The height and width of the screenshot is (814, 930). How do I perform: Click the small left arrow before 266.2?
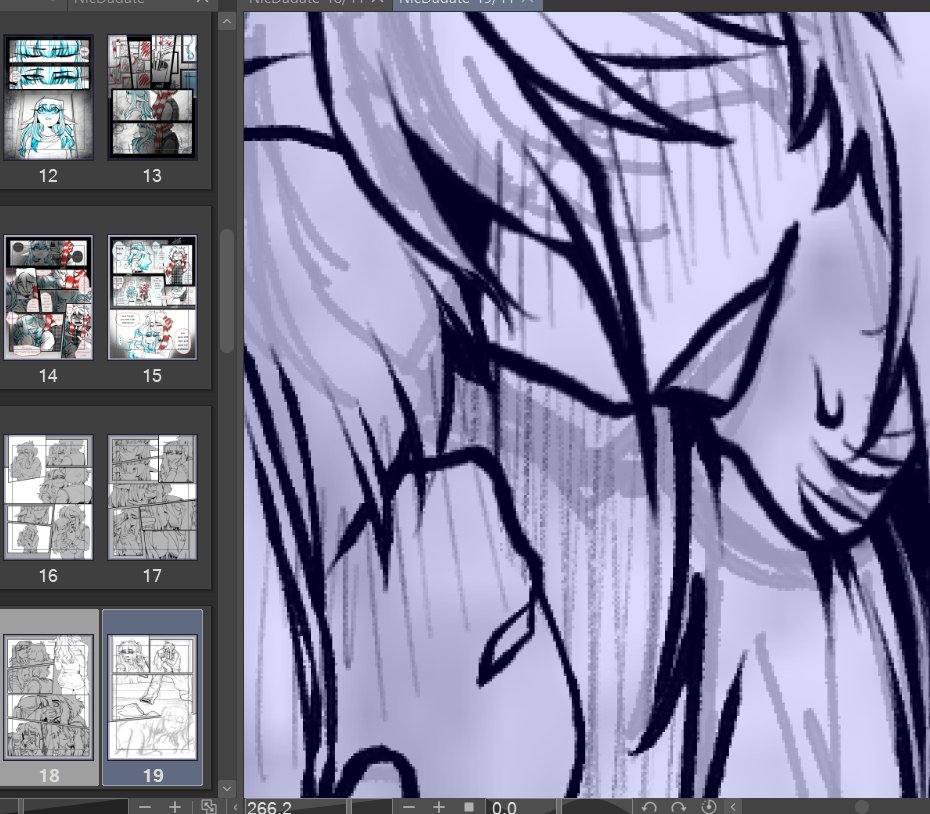click(235, 807)
